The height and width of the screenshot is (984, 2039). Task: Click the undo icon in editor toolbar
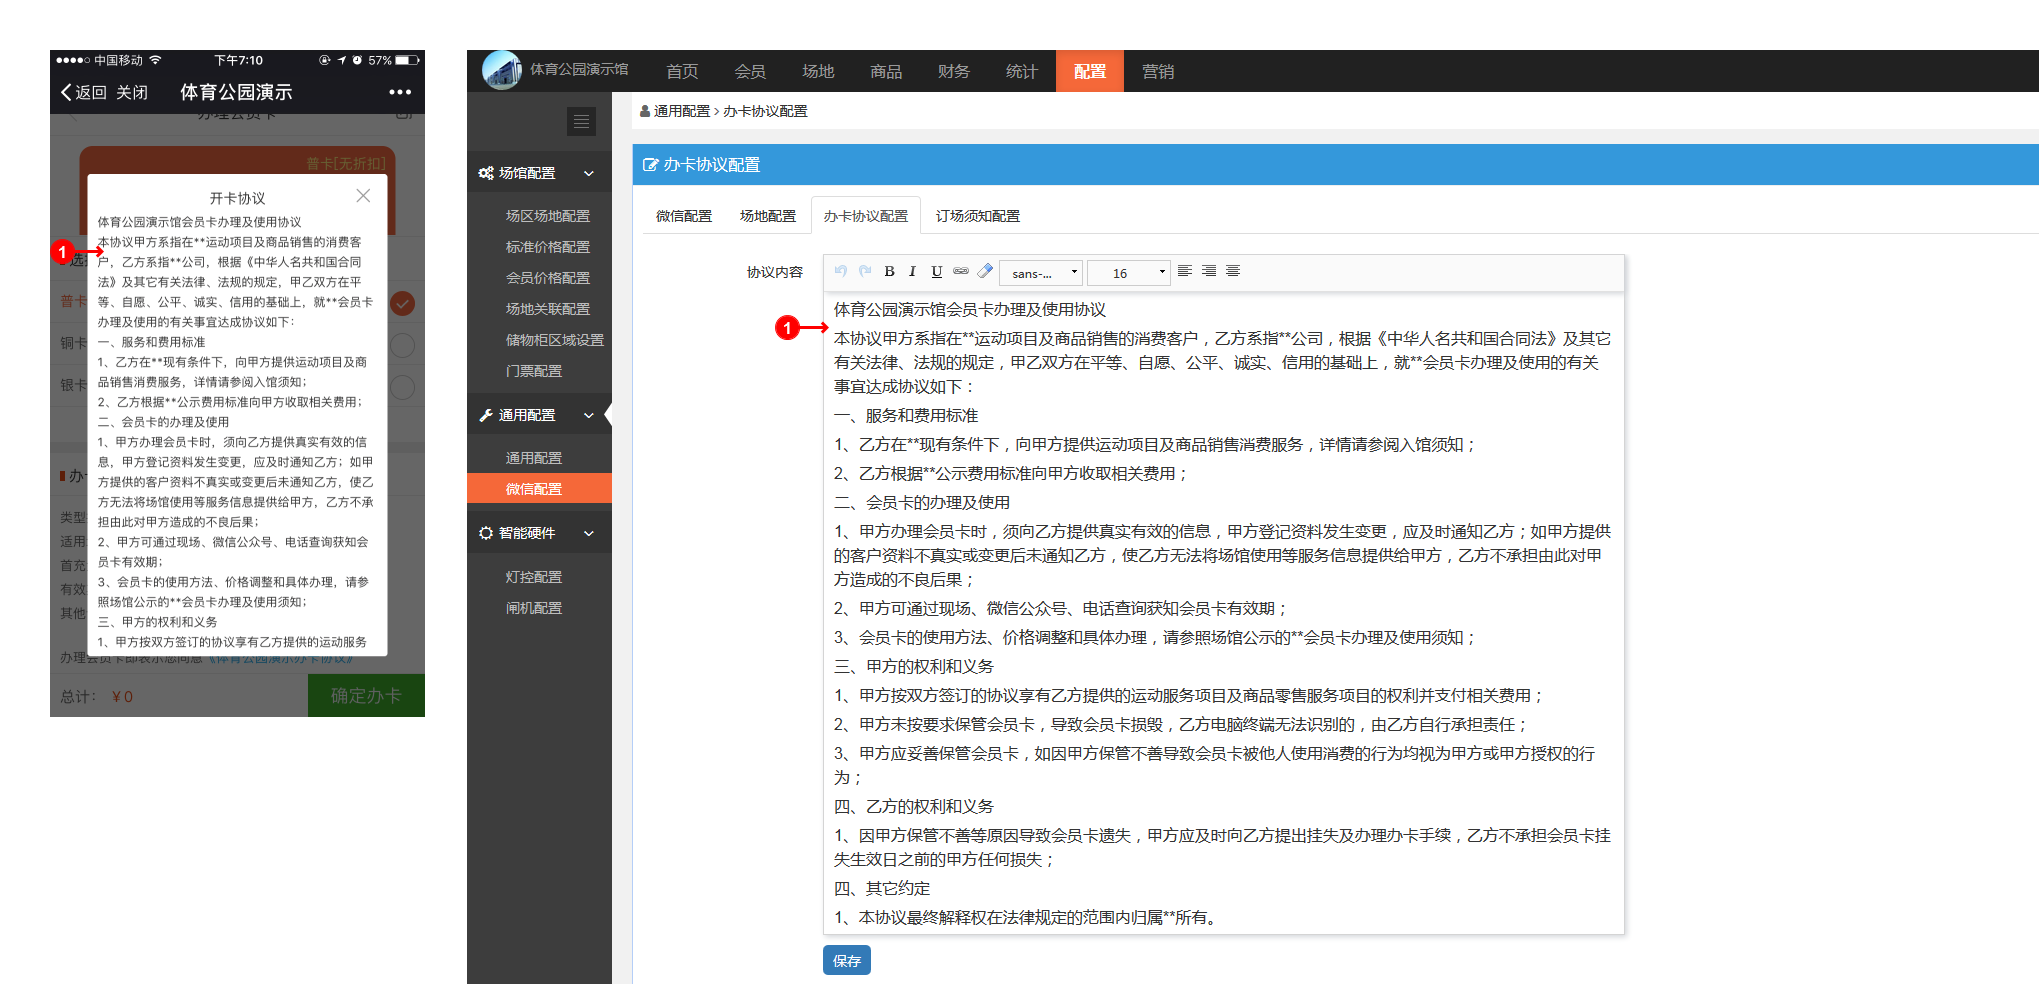(841, 271)
